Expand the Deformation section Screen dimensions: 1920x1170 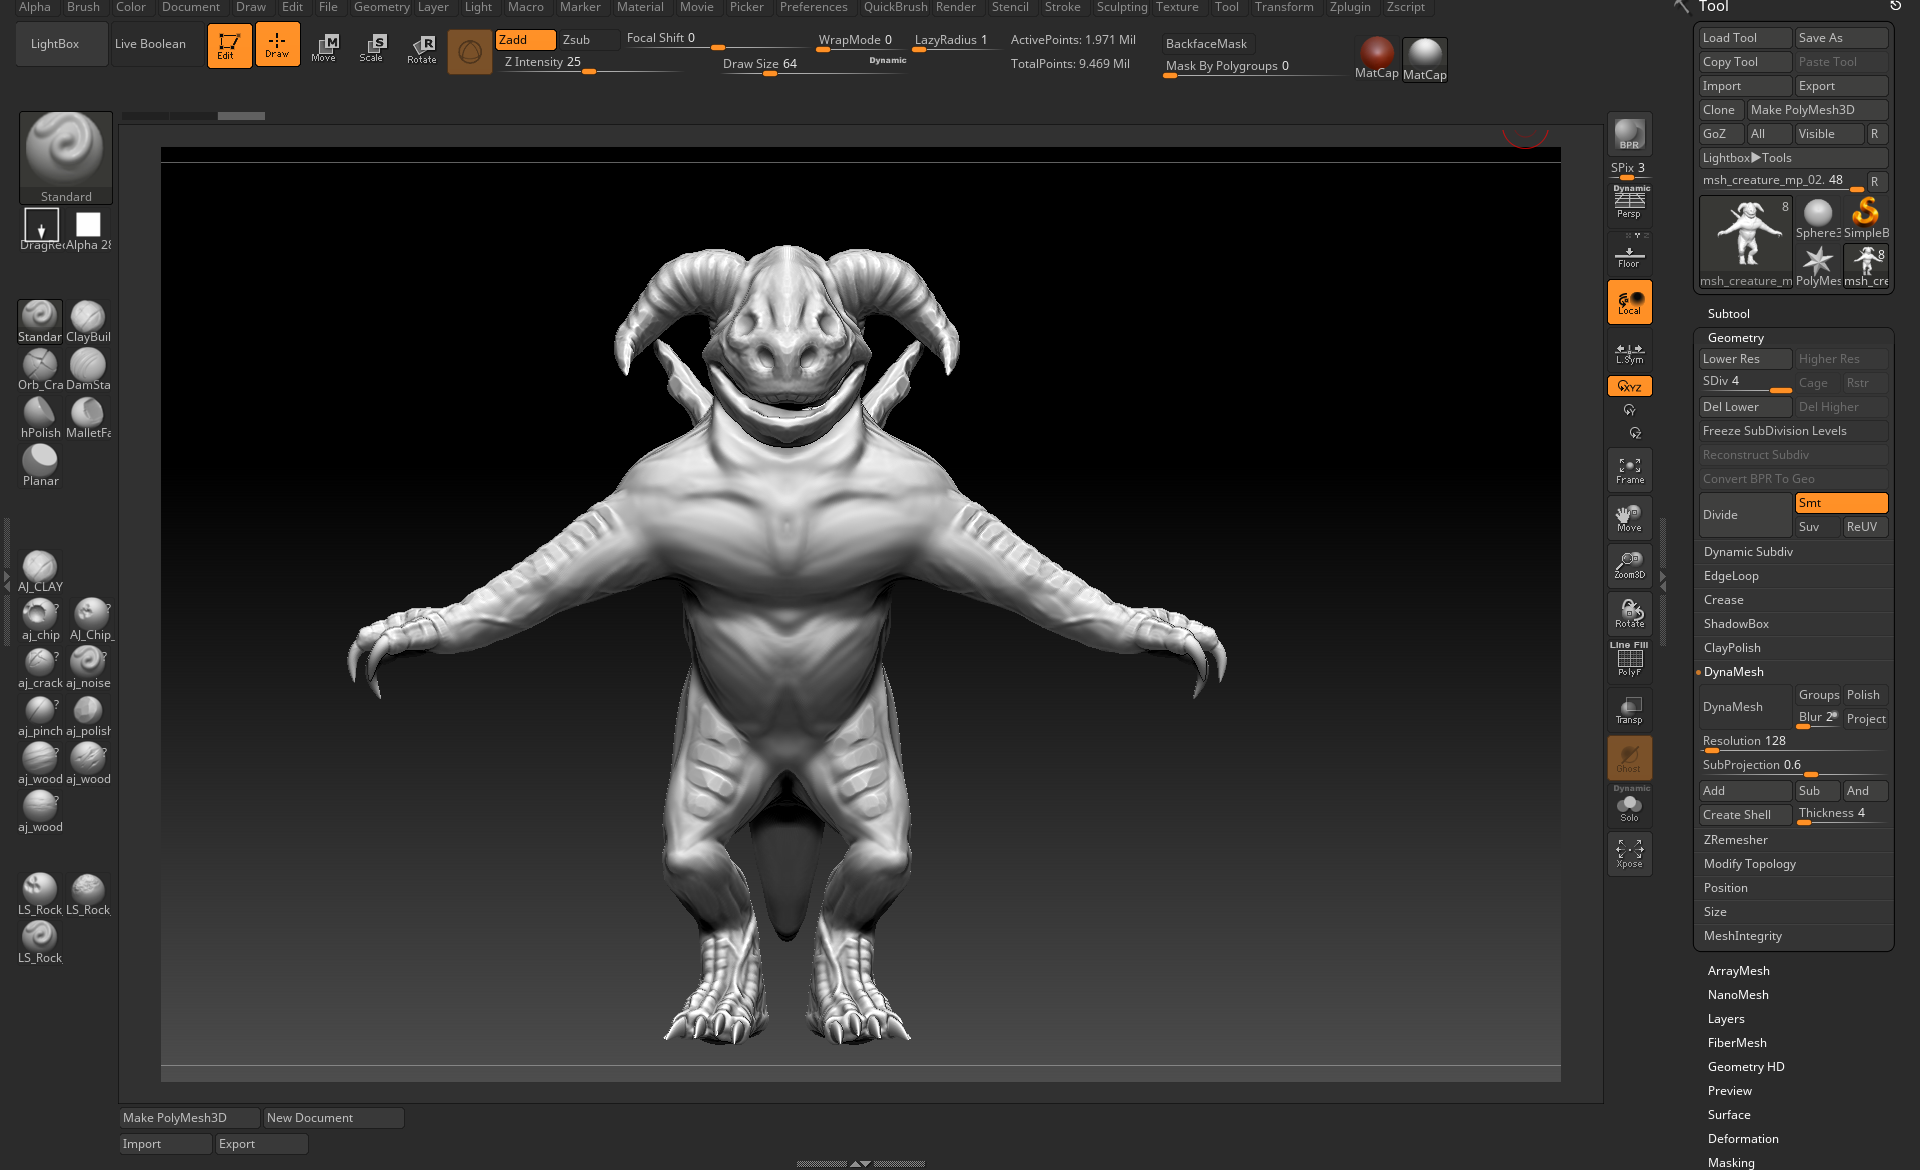1743,1138
